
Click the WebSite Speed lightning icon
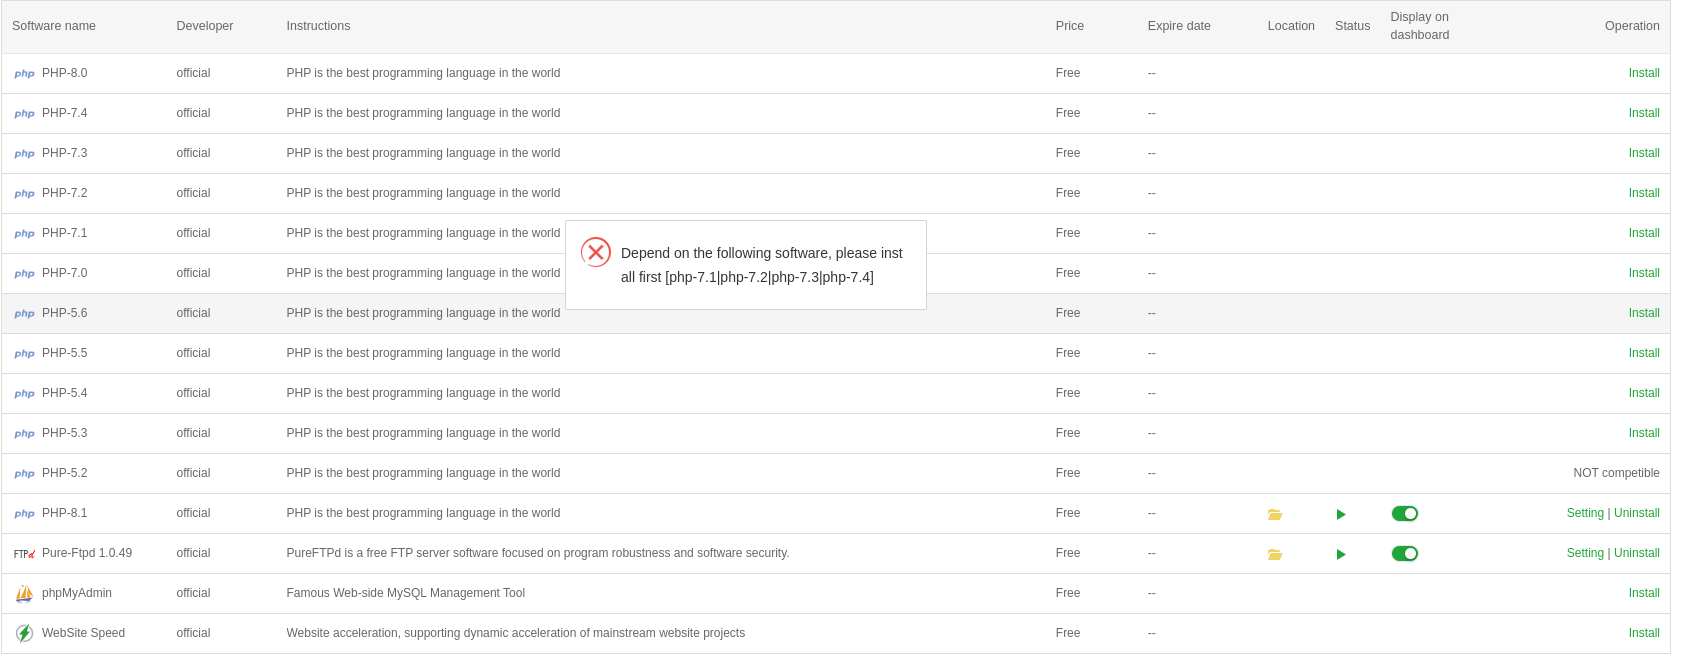24,633
